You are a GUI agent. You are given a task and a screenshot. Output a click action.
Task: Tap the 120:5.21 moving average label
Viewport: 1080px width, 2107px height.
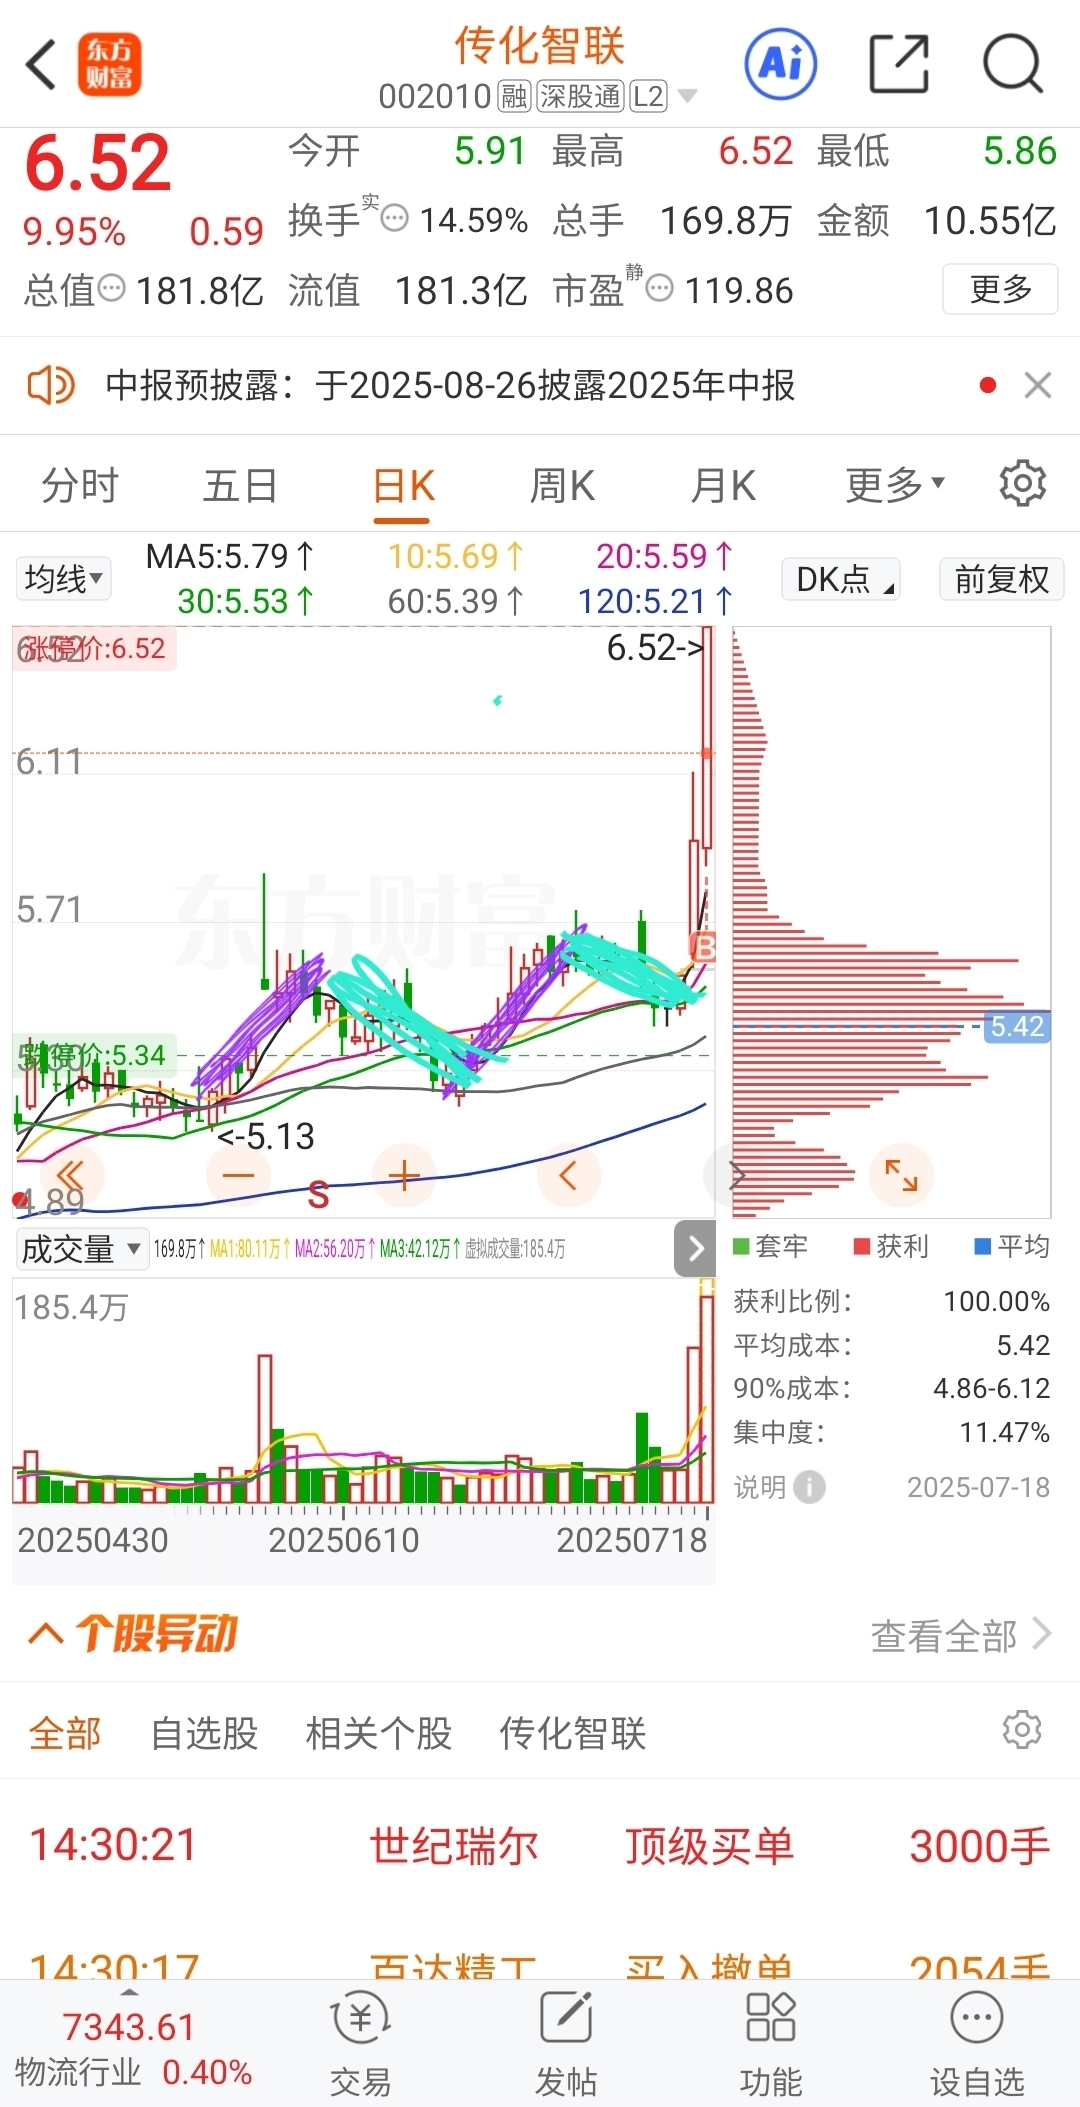[655, 601]
